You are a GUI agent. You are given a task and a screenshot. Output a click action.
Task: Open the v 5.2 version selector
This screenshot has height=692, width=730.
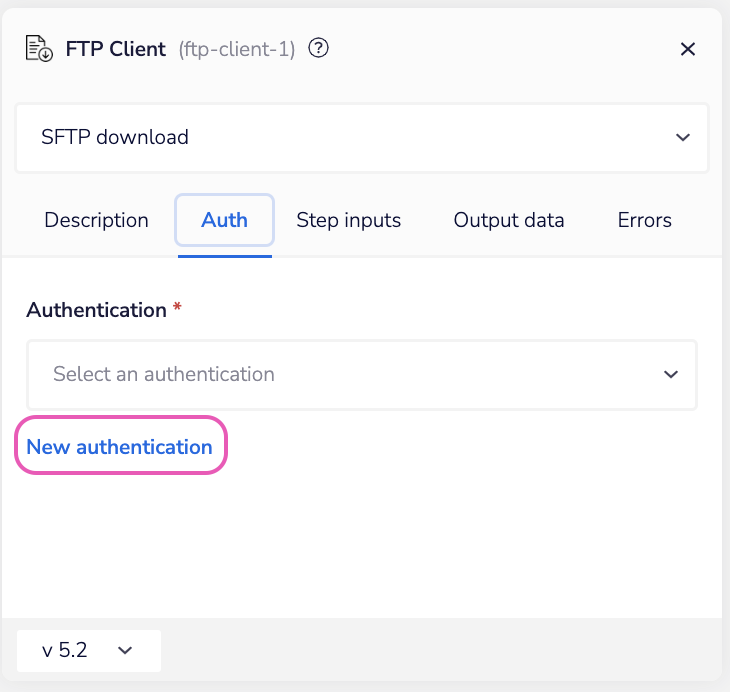[88, 650]
